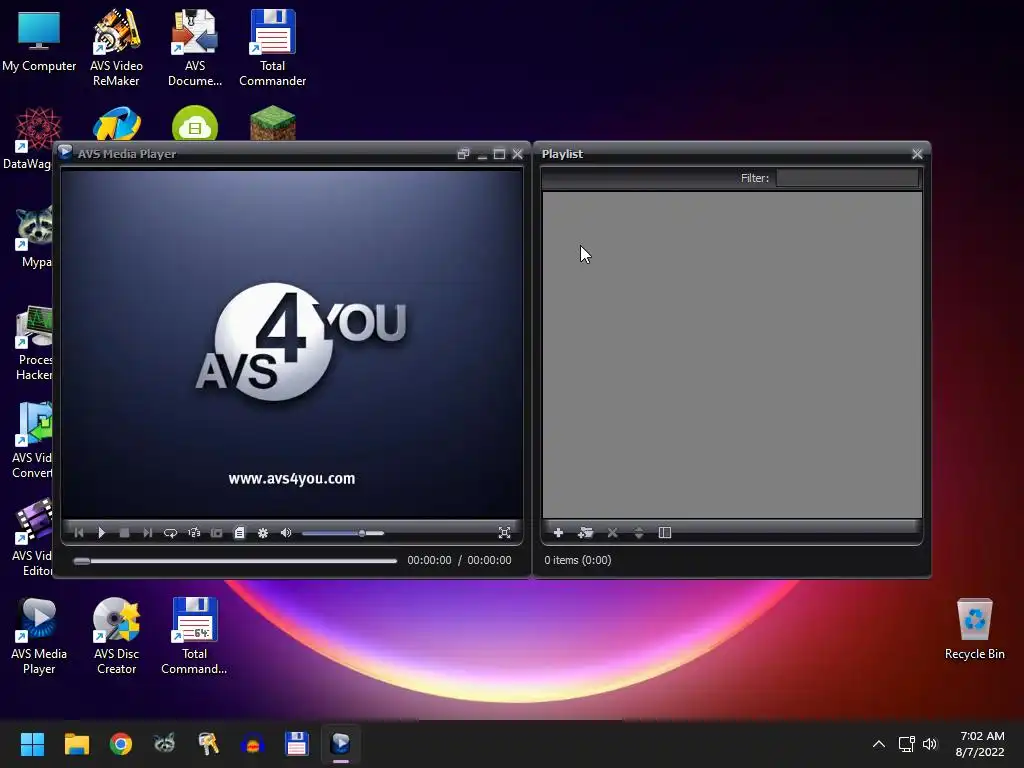Screen dimensions: 1024x768
Task: Mute the player via speaker icon
Action: pyautogui.click(x=286, y=533)
